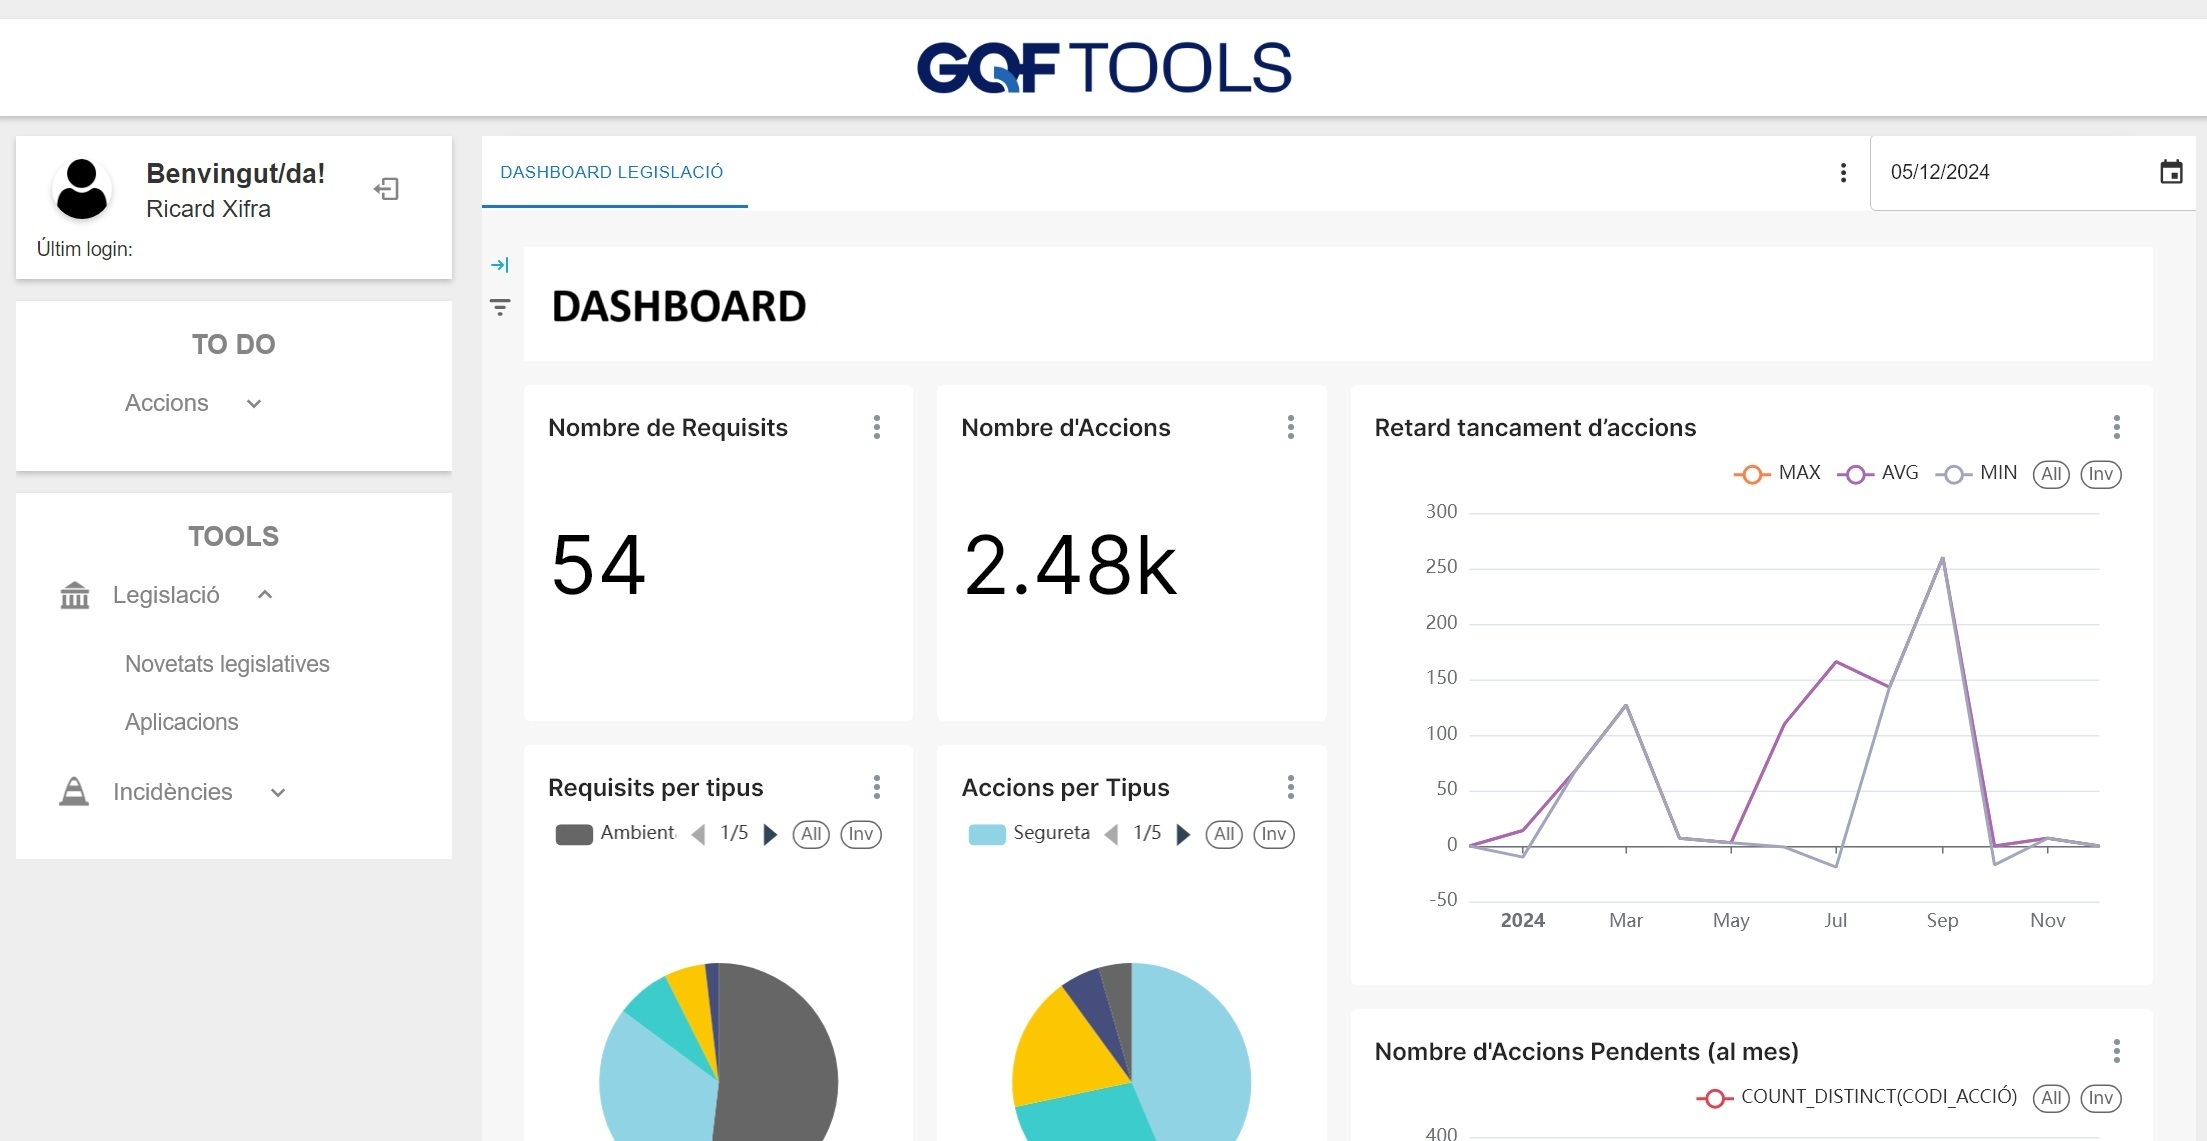This screenshot has height=1141, width=2207.
Task: Go to previous legend page in Accions per Tipus
Action: 1112,834
